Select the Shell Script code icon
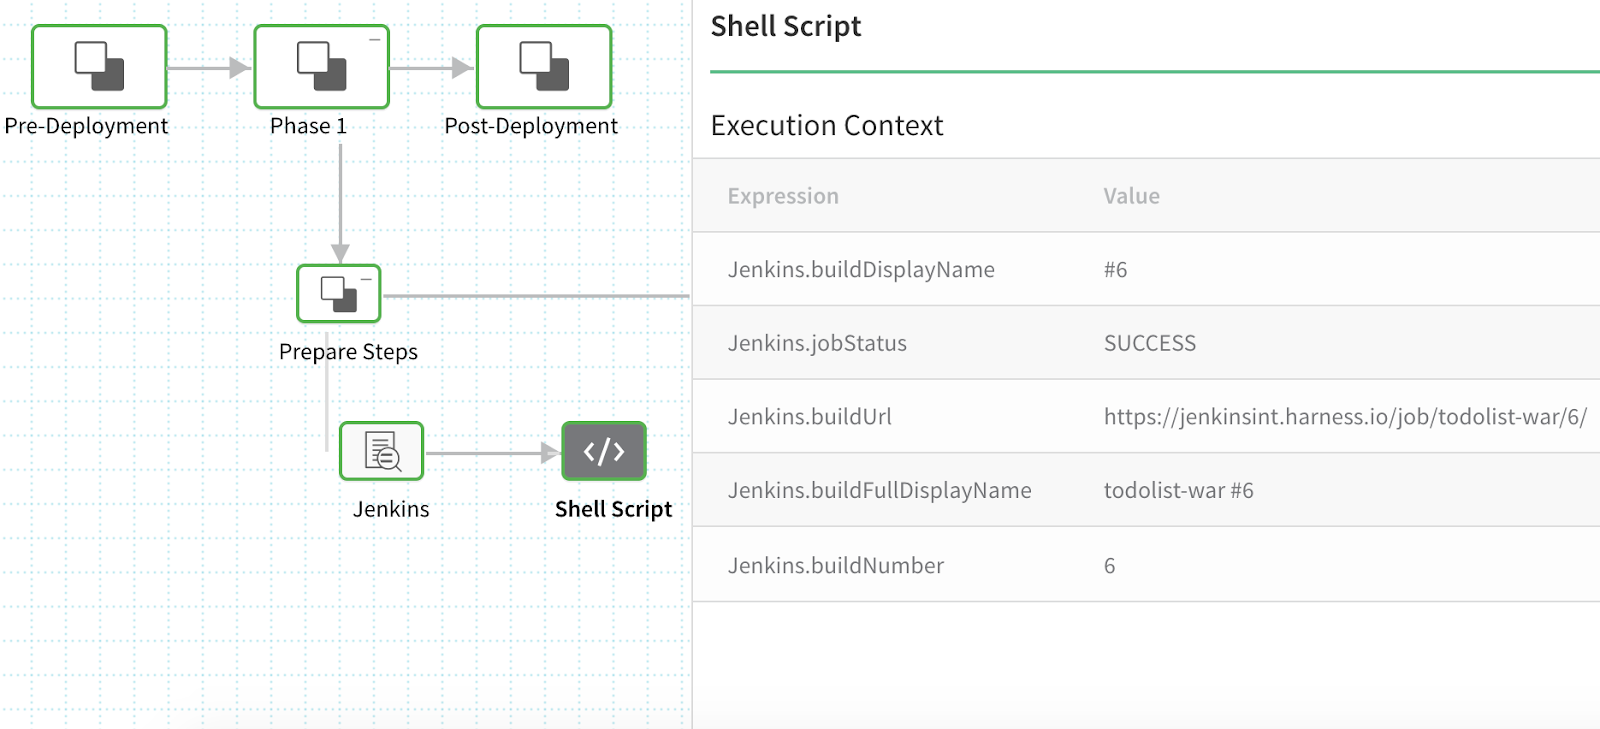This screenshot has height=729, width=1600. (x=604, y=451)
